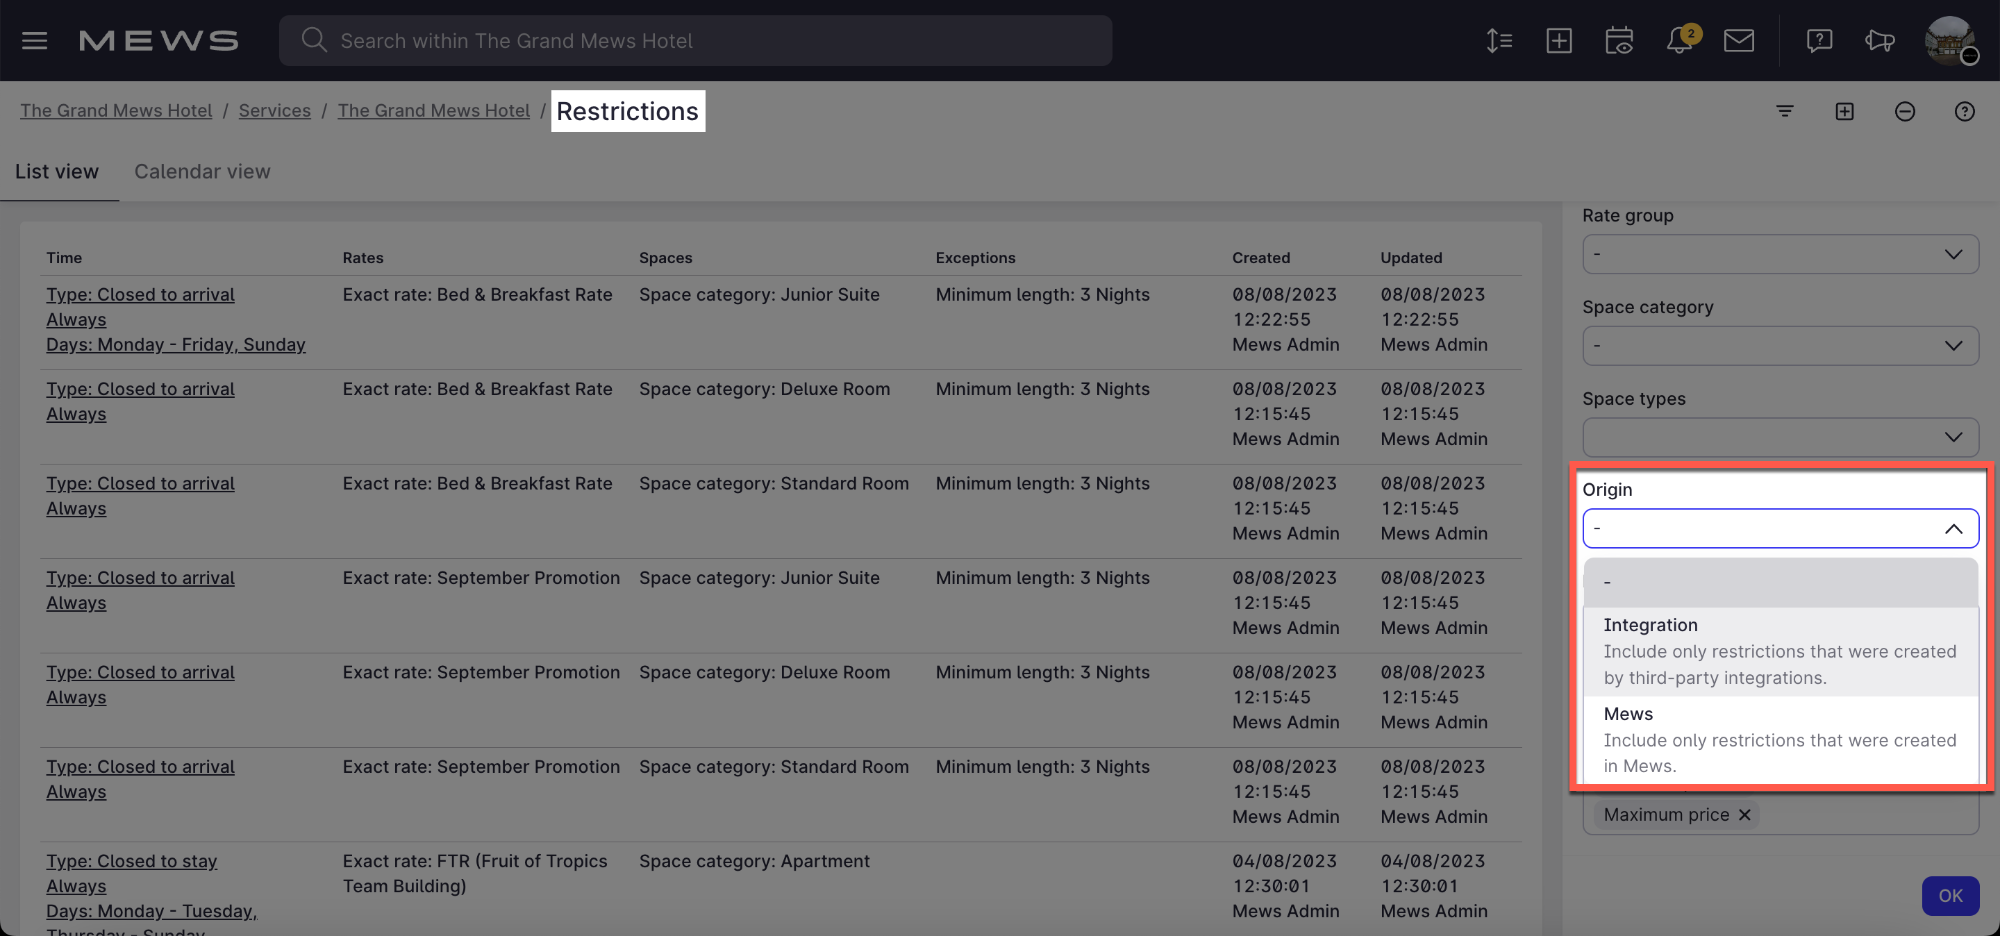Toggle the filter icon on Restrictions page
The height and width of the screenshot is (936, 2000).
tap(1785, 111)
